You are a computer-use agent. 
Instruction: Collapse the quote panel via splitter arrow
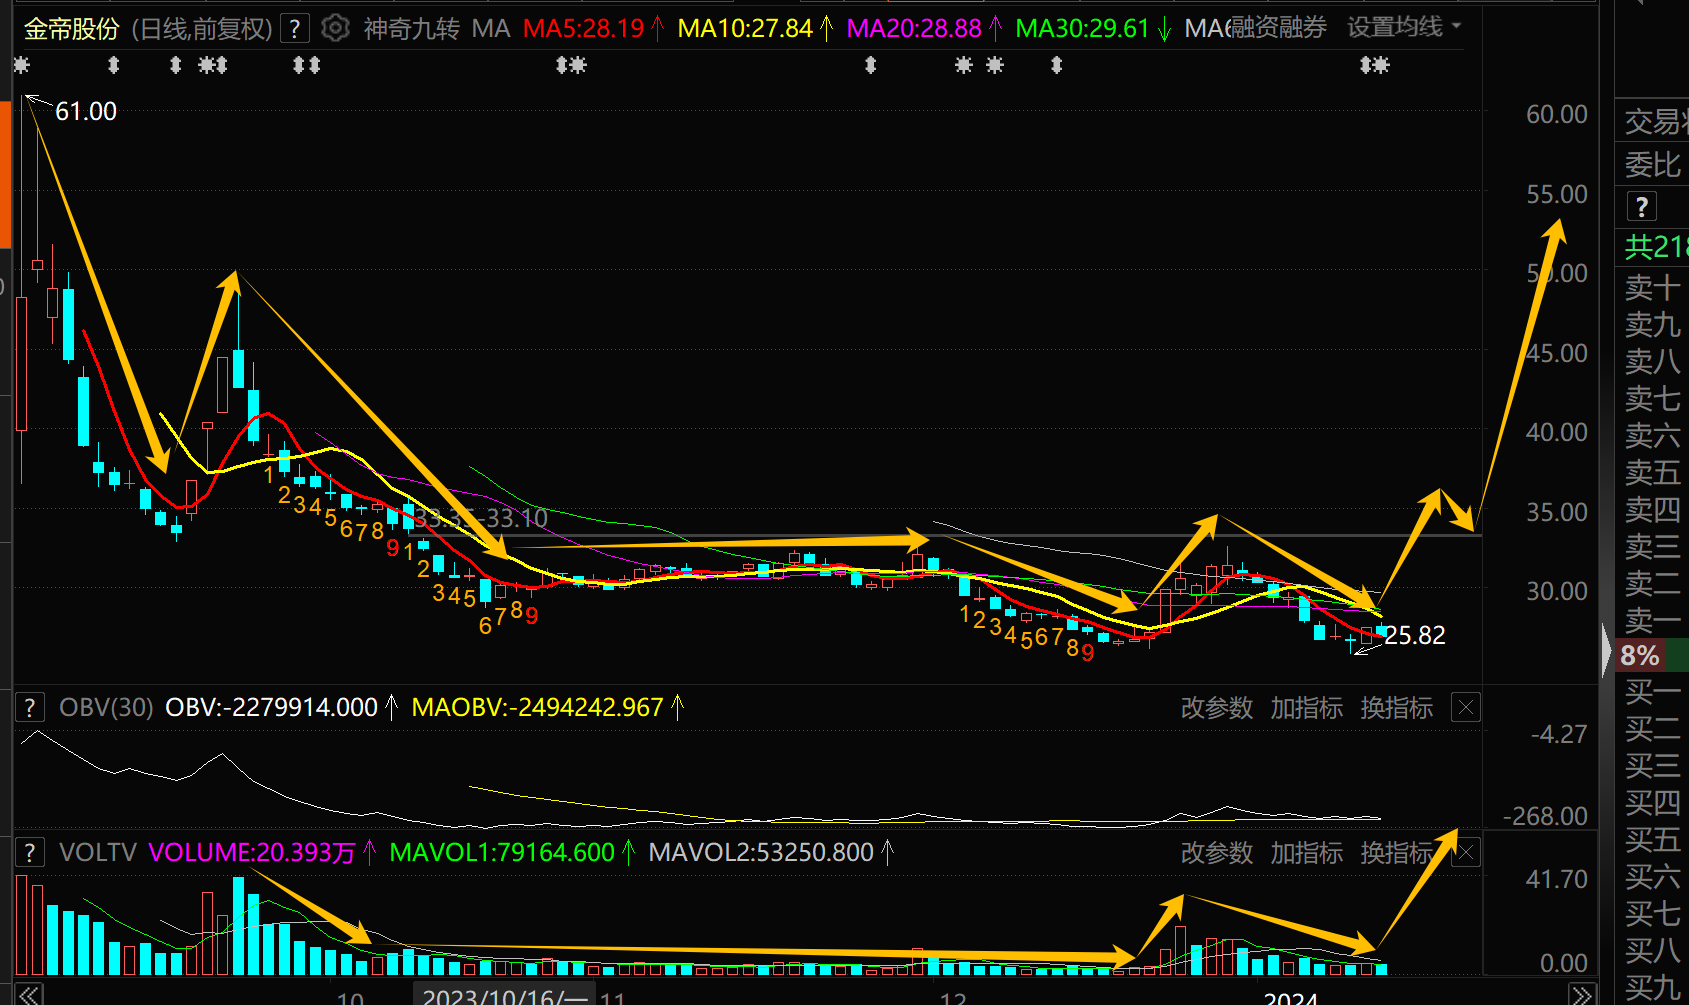[1607, 653]
